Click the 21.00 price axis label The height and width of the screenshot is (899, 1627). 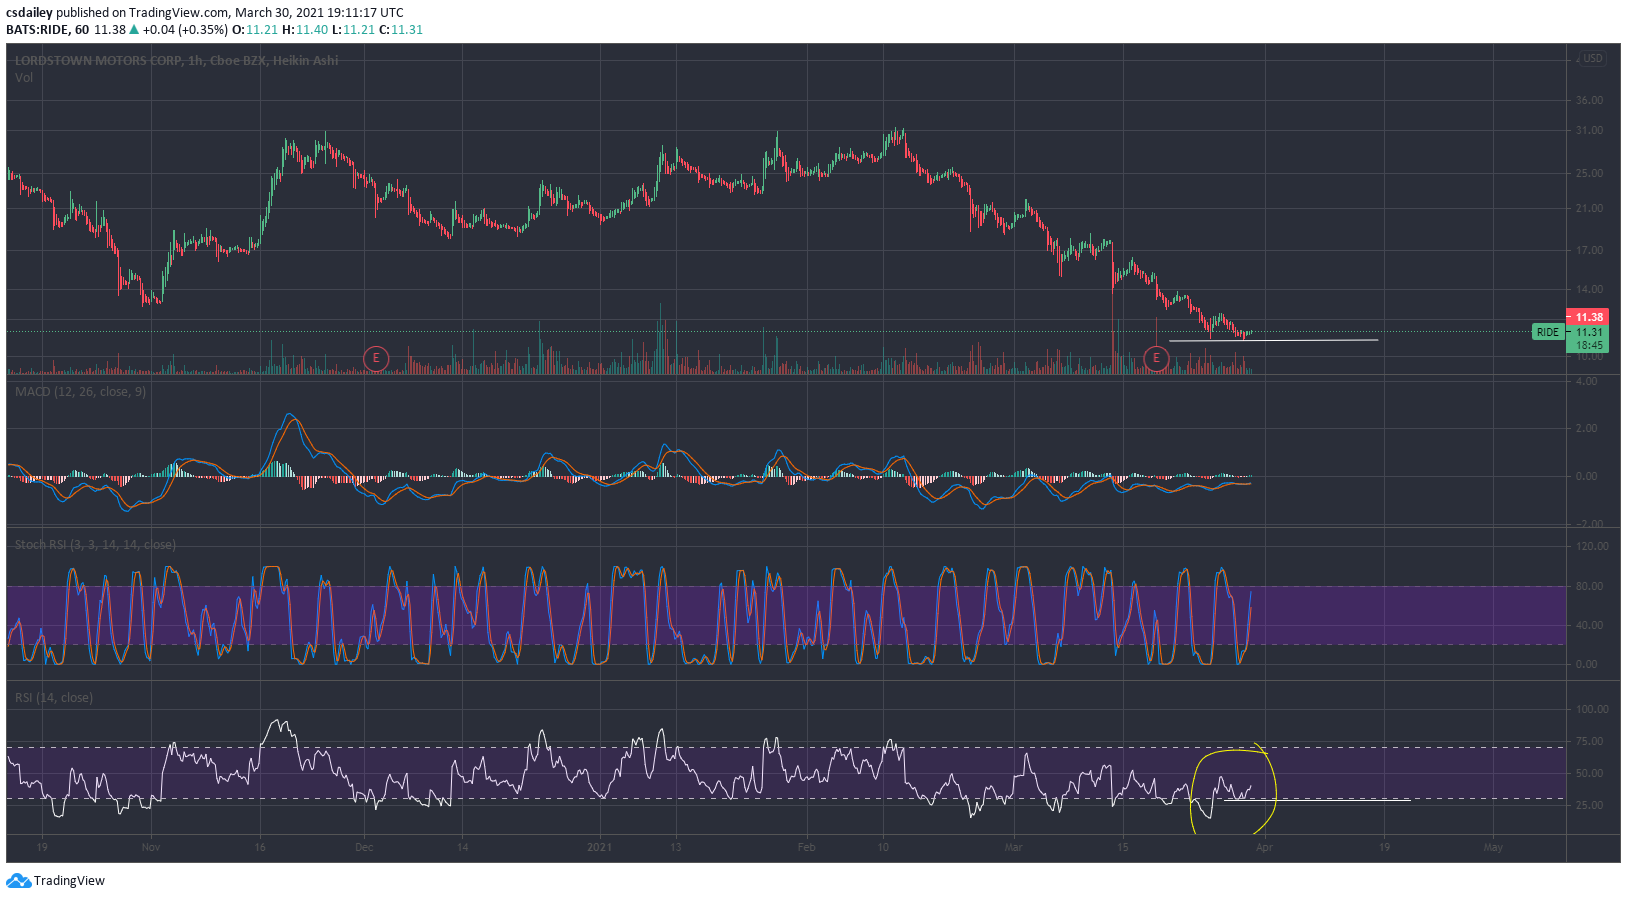click(1589, 209)
